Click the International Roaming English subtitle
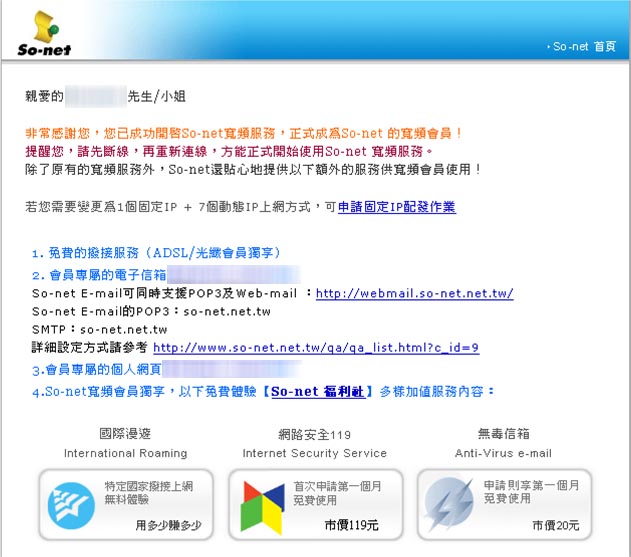The image size is (631, 557). point(126,453)
